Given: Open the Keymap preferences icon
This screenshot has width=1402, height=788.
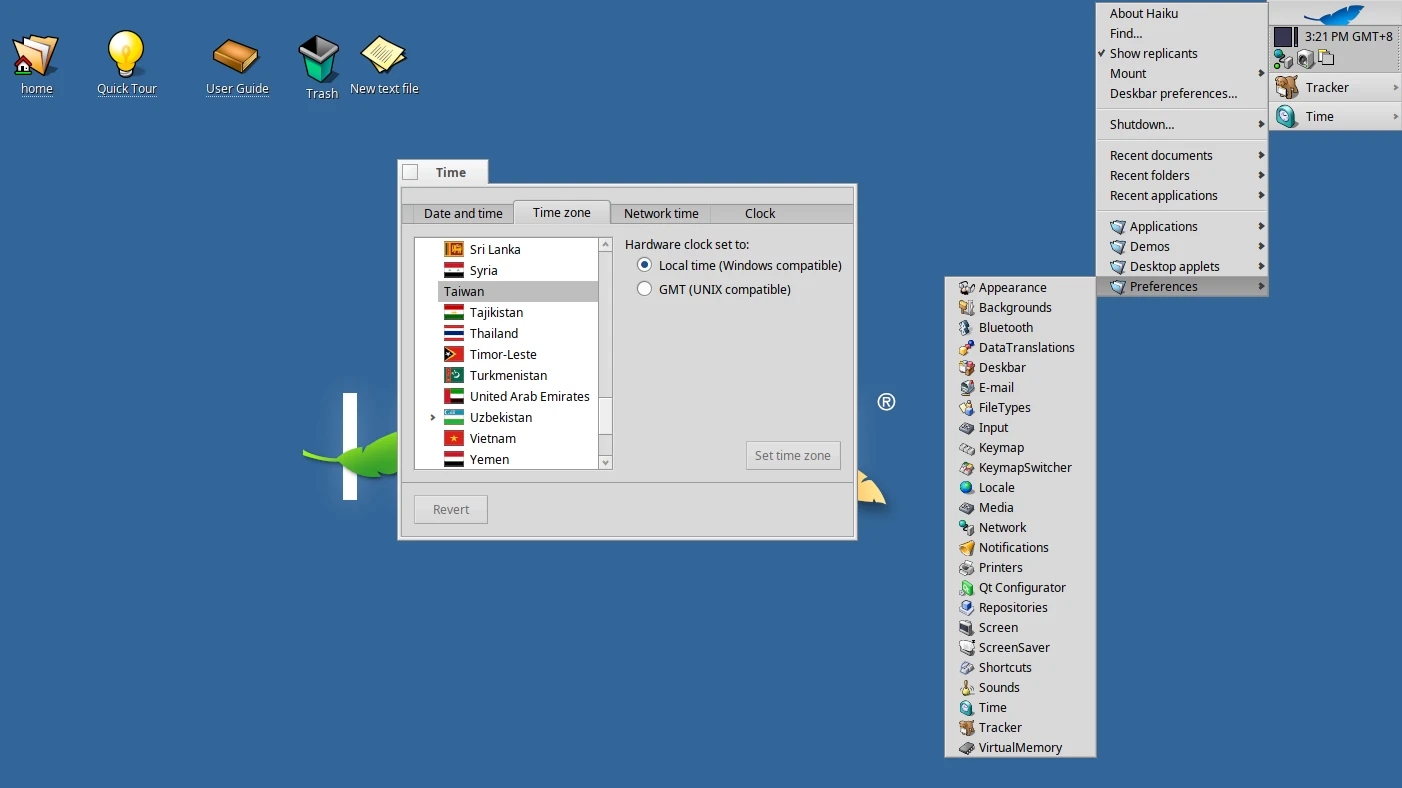Looking at the screenshot, I should point(999,447).
